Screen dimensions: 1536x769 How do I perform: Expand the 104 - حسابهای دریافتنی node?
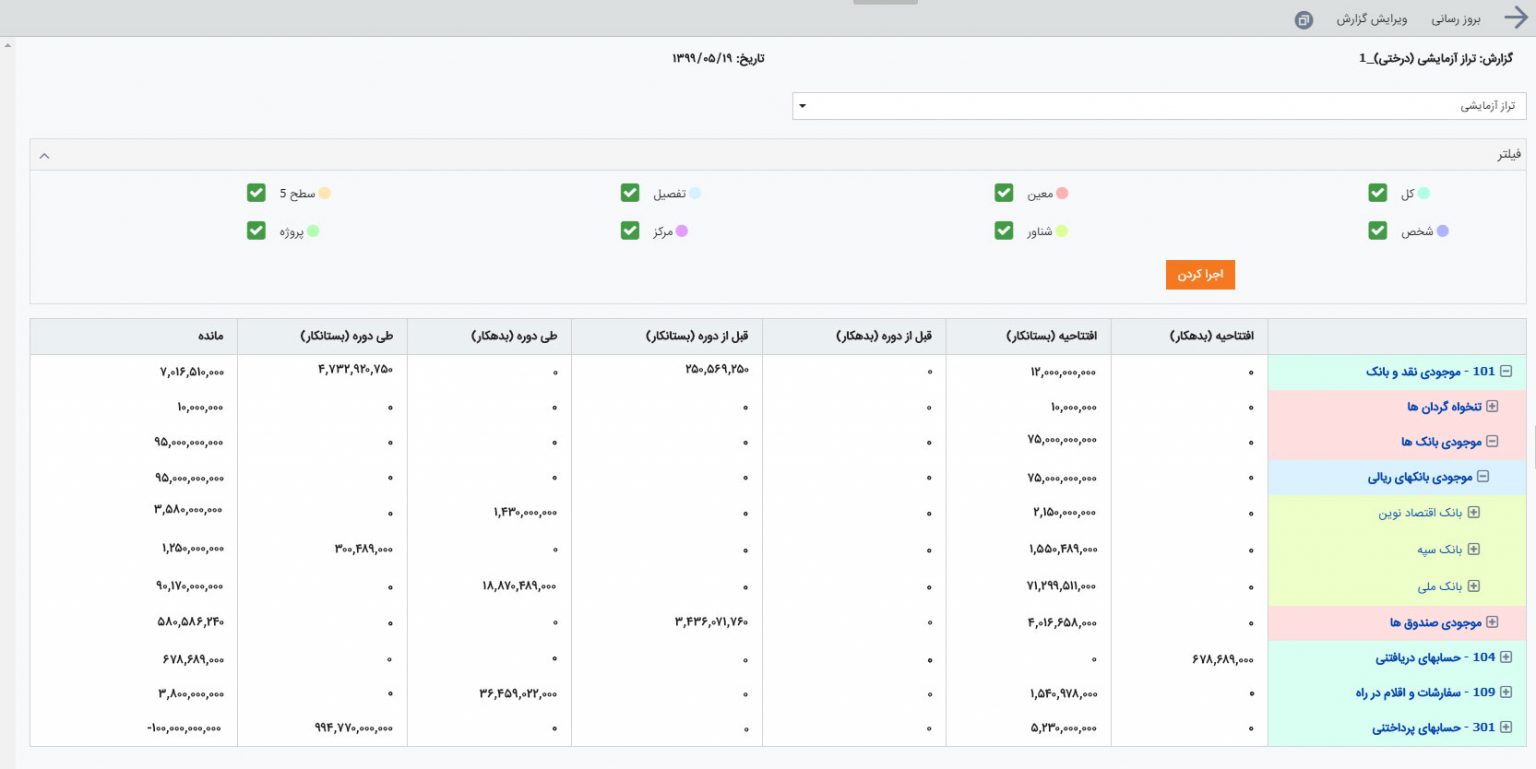tap(1506, 657)
